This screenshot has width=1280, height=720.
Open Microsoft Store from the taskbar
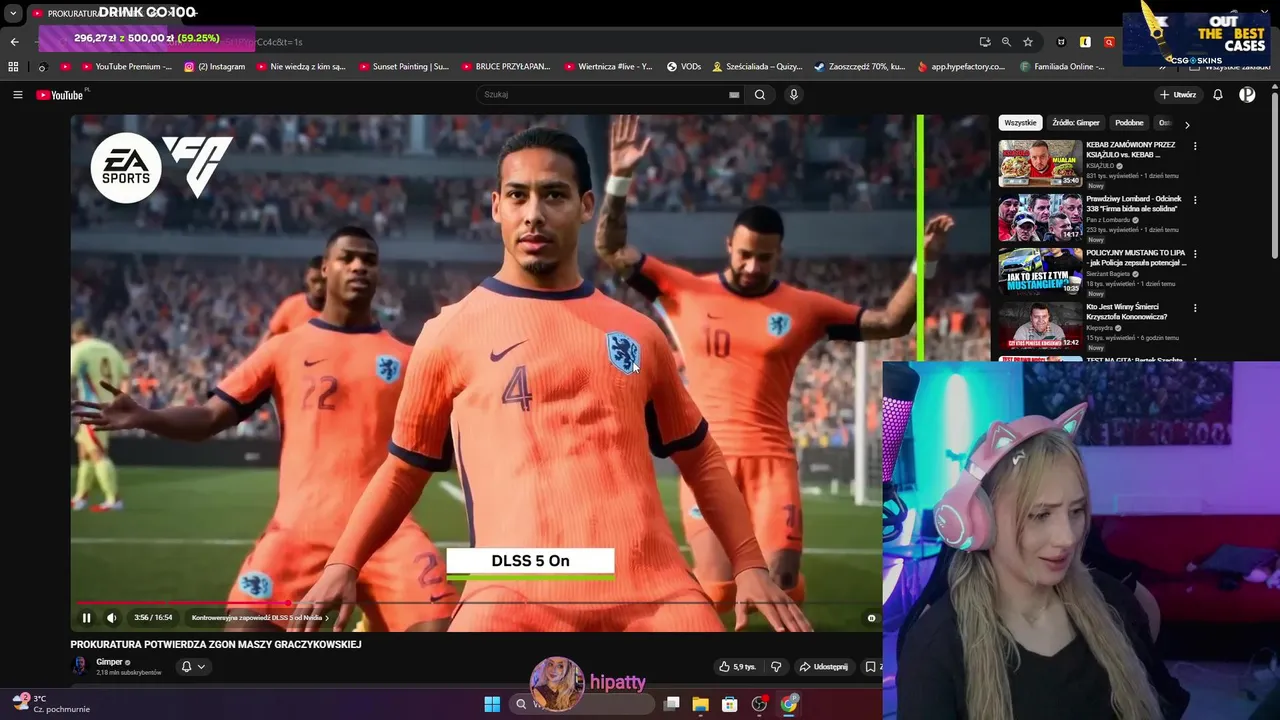730,704
